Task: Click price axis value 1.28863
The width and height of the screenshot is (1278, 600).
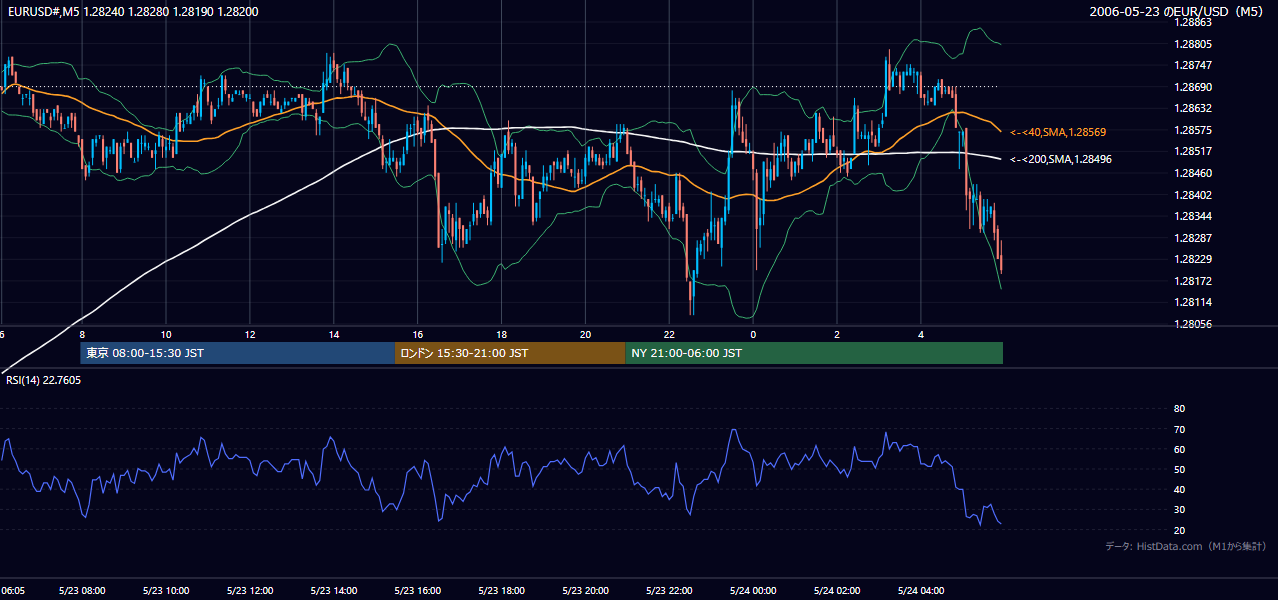Action: click(x=1193, y=22)
